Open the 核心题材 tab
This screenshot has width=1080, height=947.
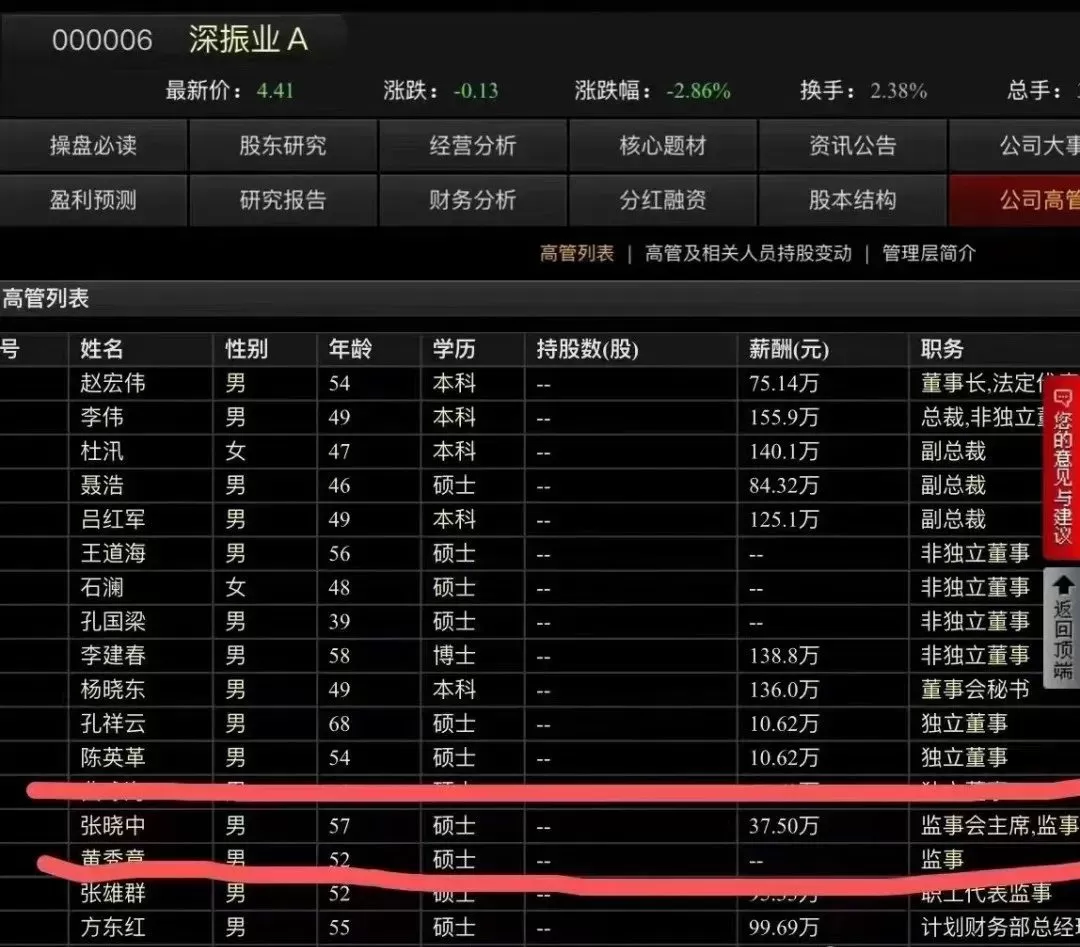click(663, 145)
